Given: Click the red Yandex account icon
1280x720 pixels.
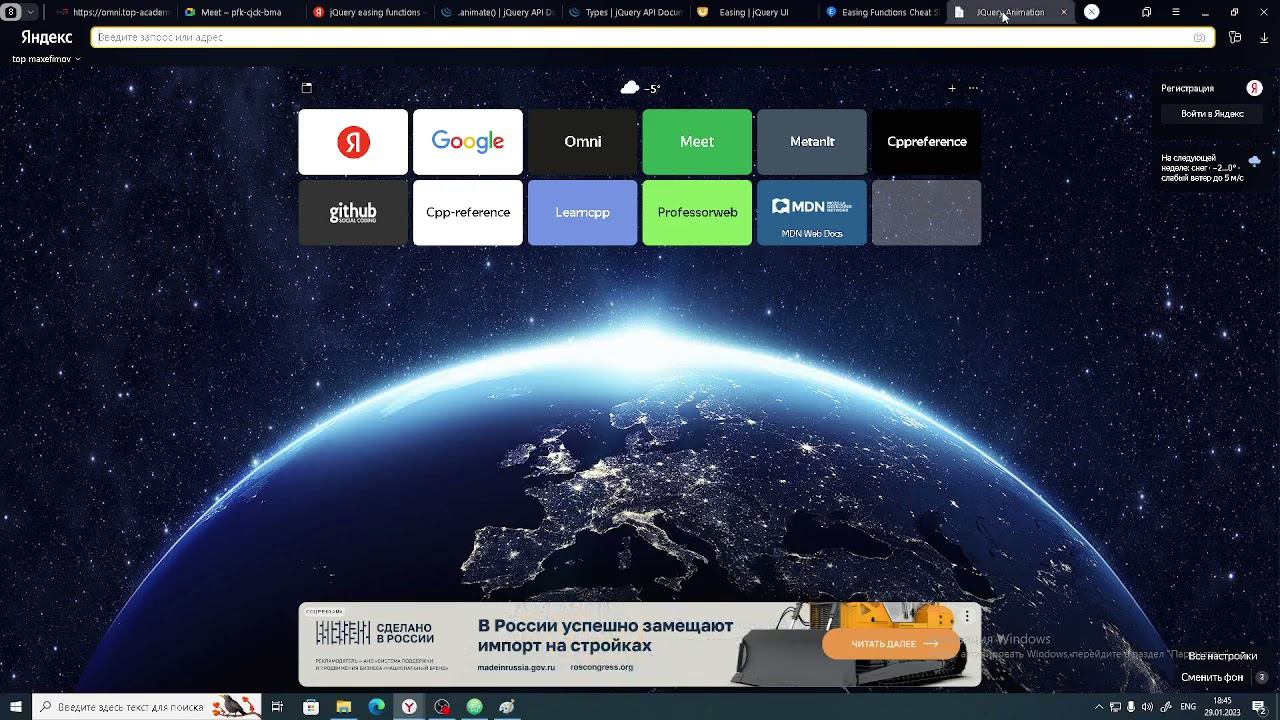Looking at the screenshot, I should coord(1254,88).
